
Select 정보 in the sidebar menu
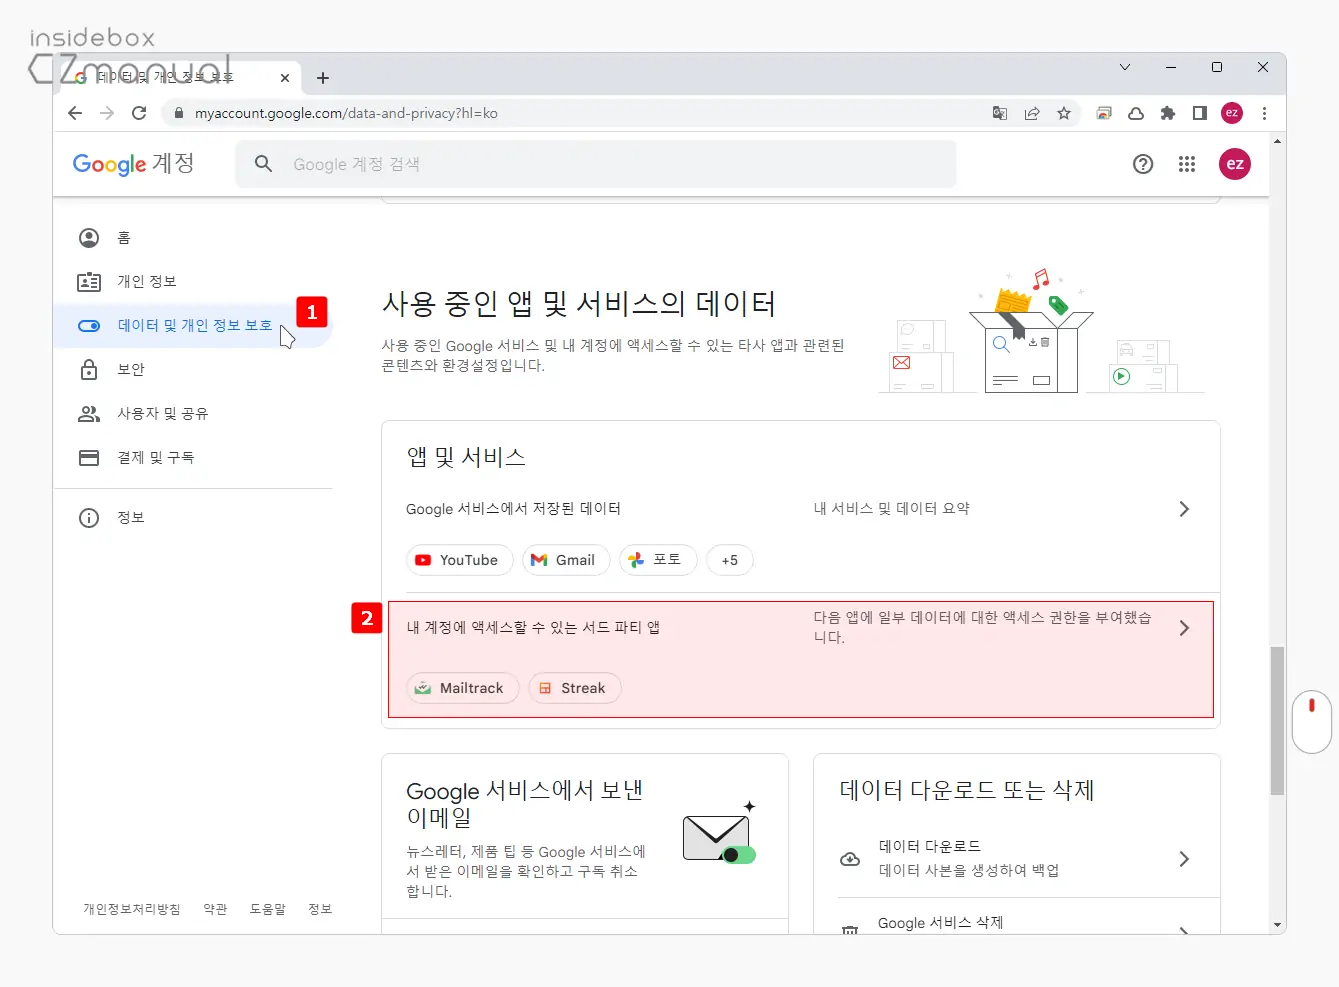193,517
